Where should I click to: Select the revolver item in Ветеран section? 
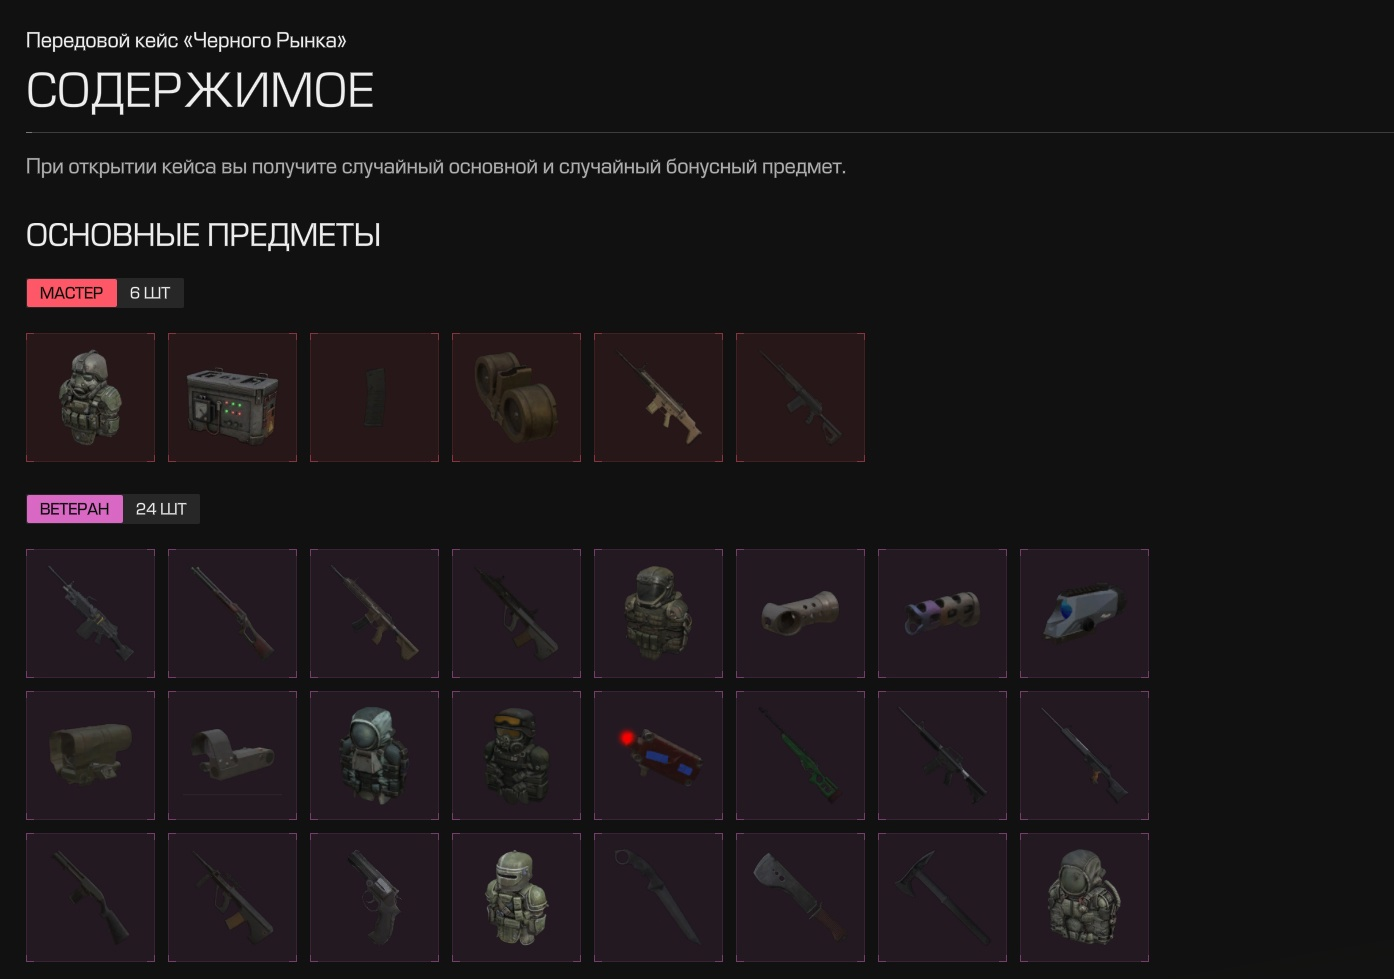(374, 897)
